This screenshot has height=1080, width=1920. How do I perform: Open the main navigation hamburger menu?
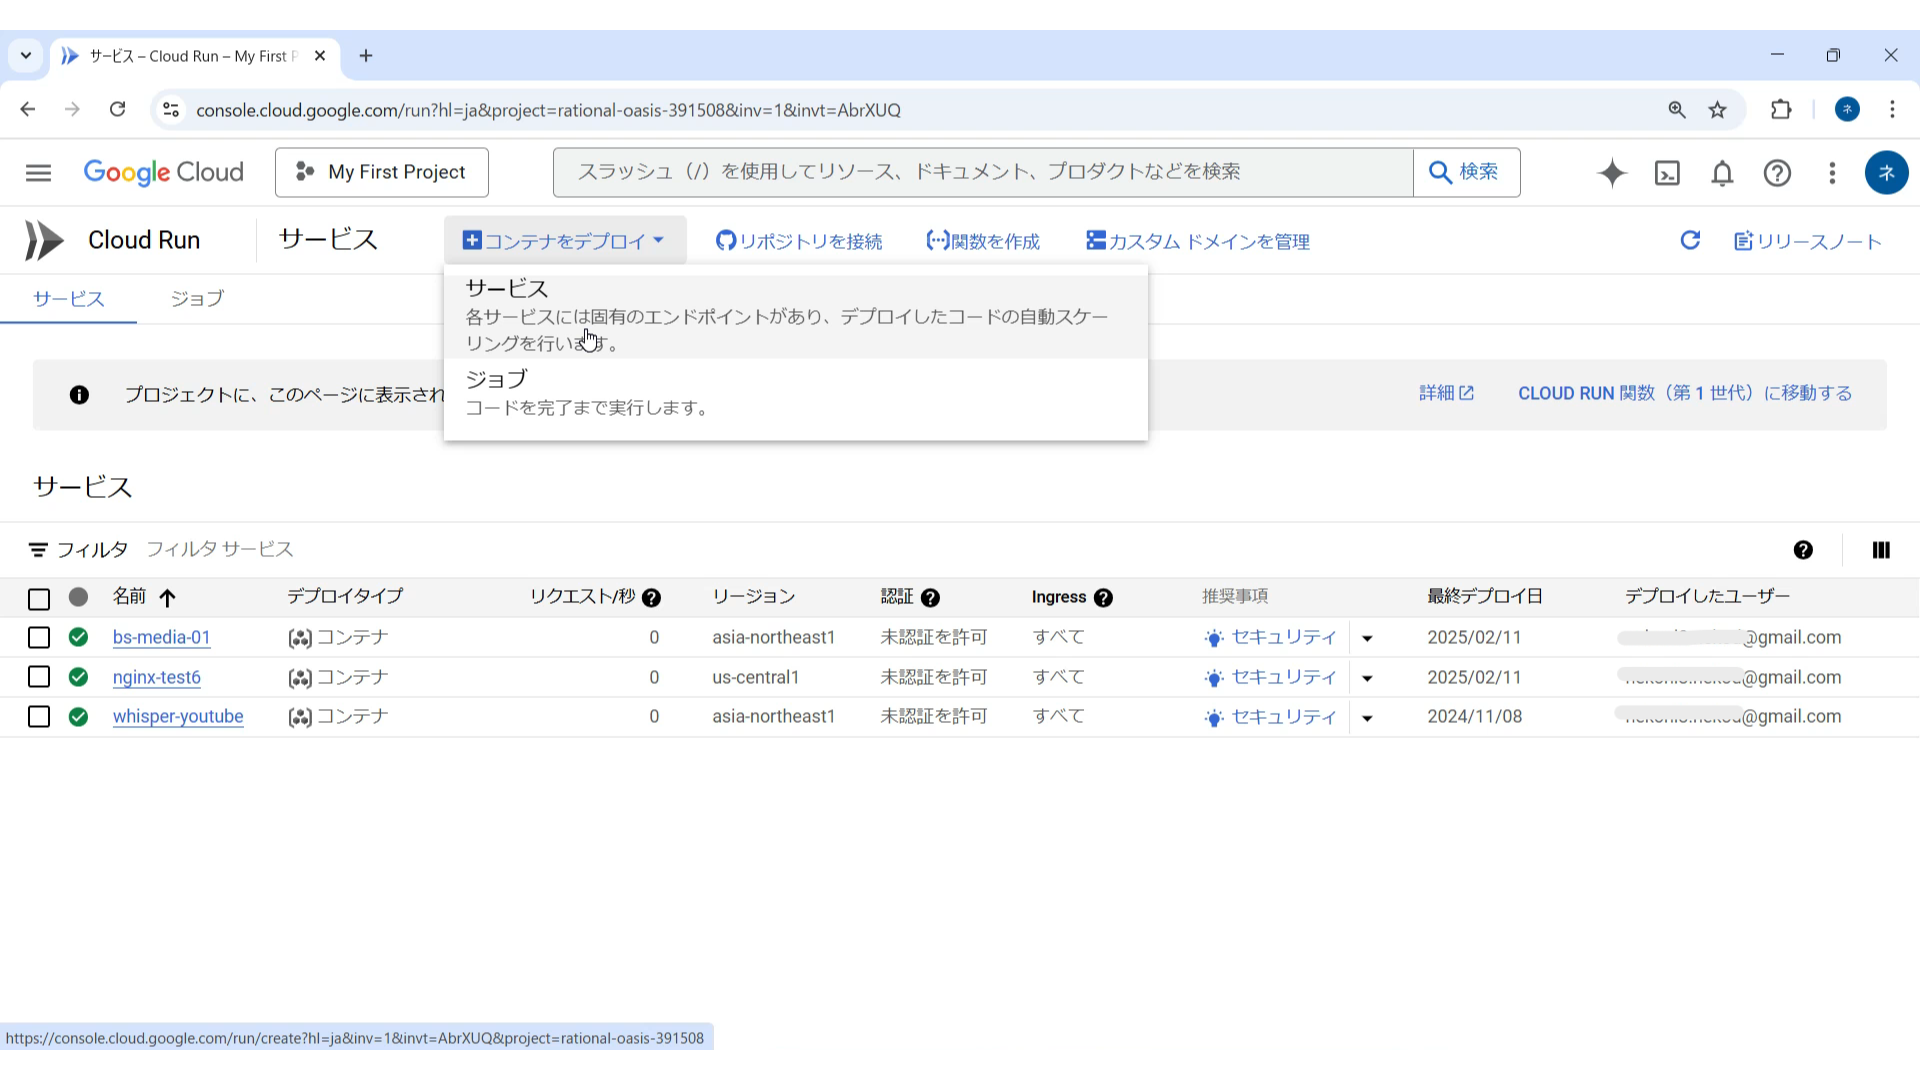point(38,172)
